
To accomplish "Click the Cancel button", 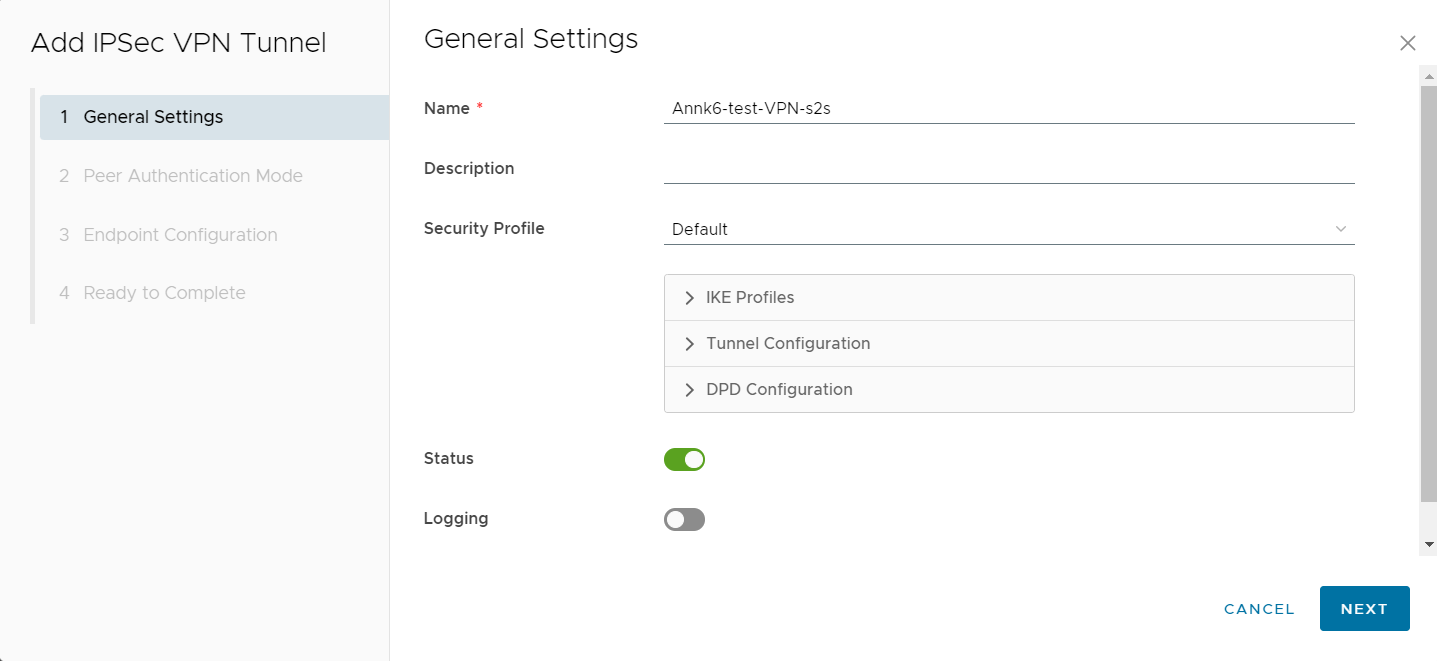I will click(x=1259, y=609).
